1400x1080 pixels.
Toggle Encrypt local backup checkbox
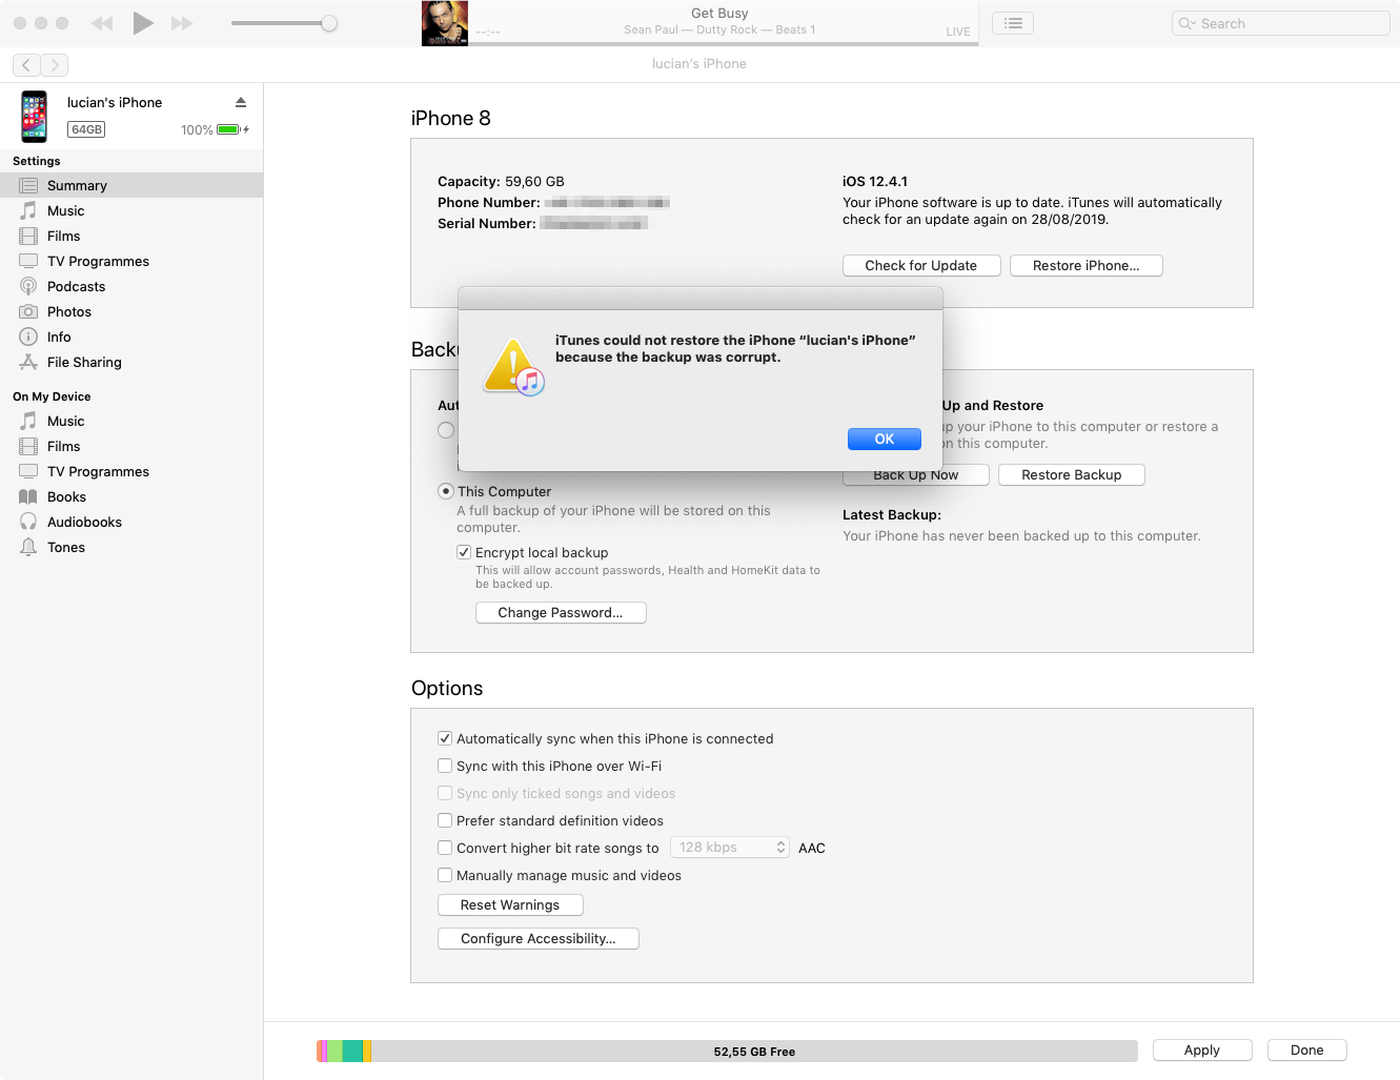(x=464, y=552)
